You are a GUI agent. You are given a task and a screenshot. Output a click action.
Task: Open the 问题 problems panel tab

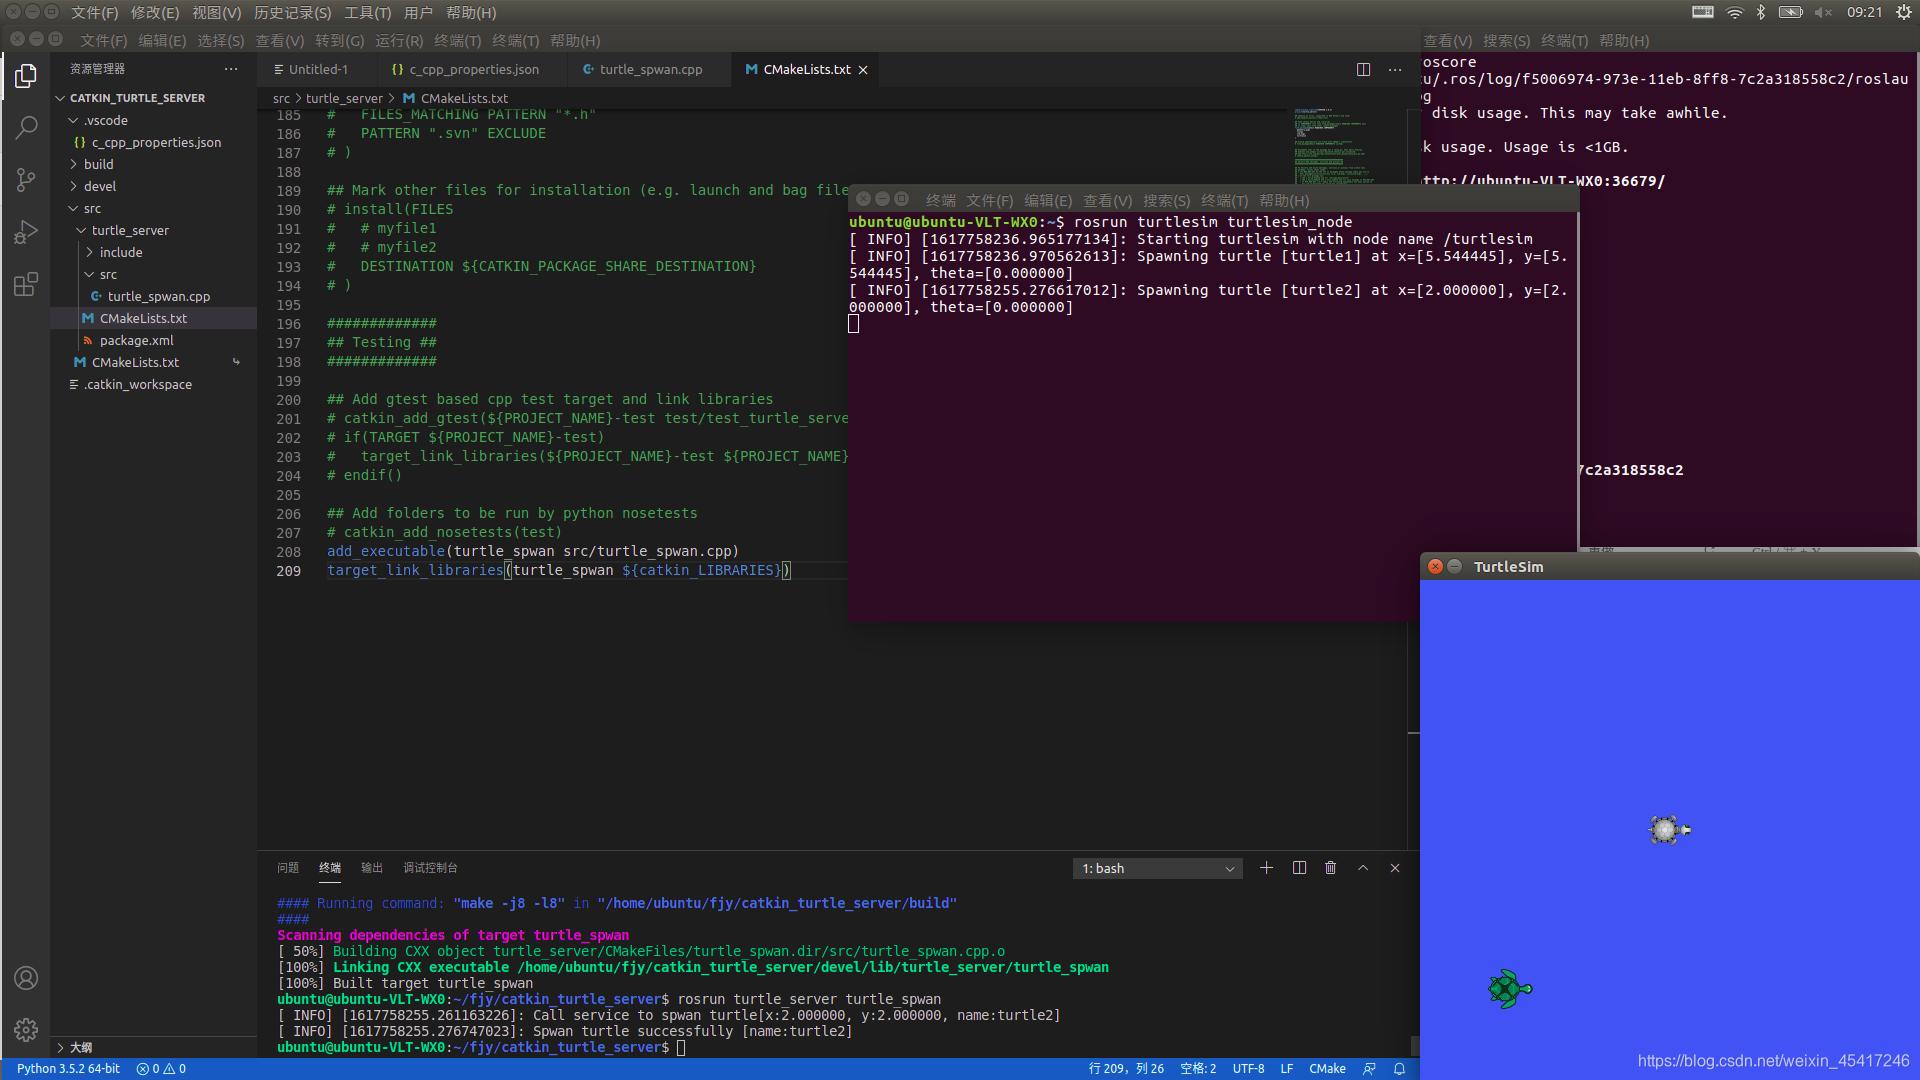click(x=288, y=868)
